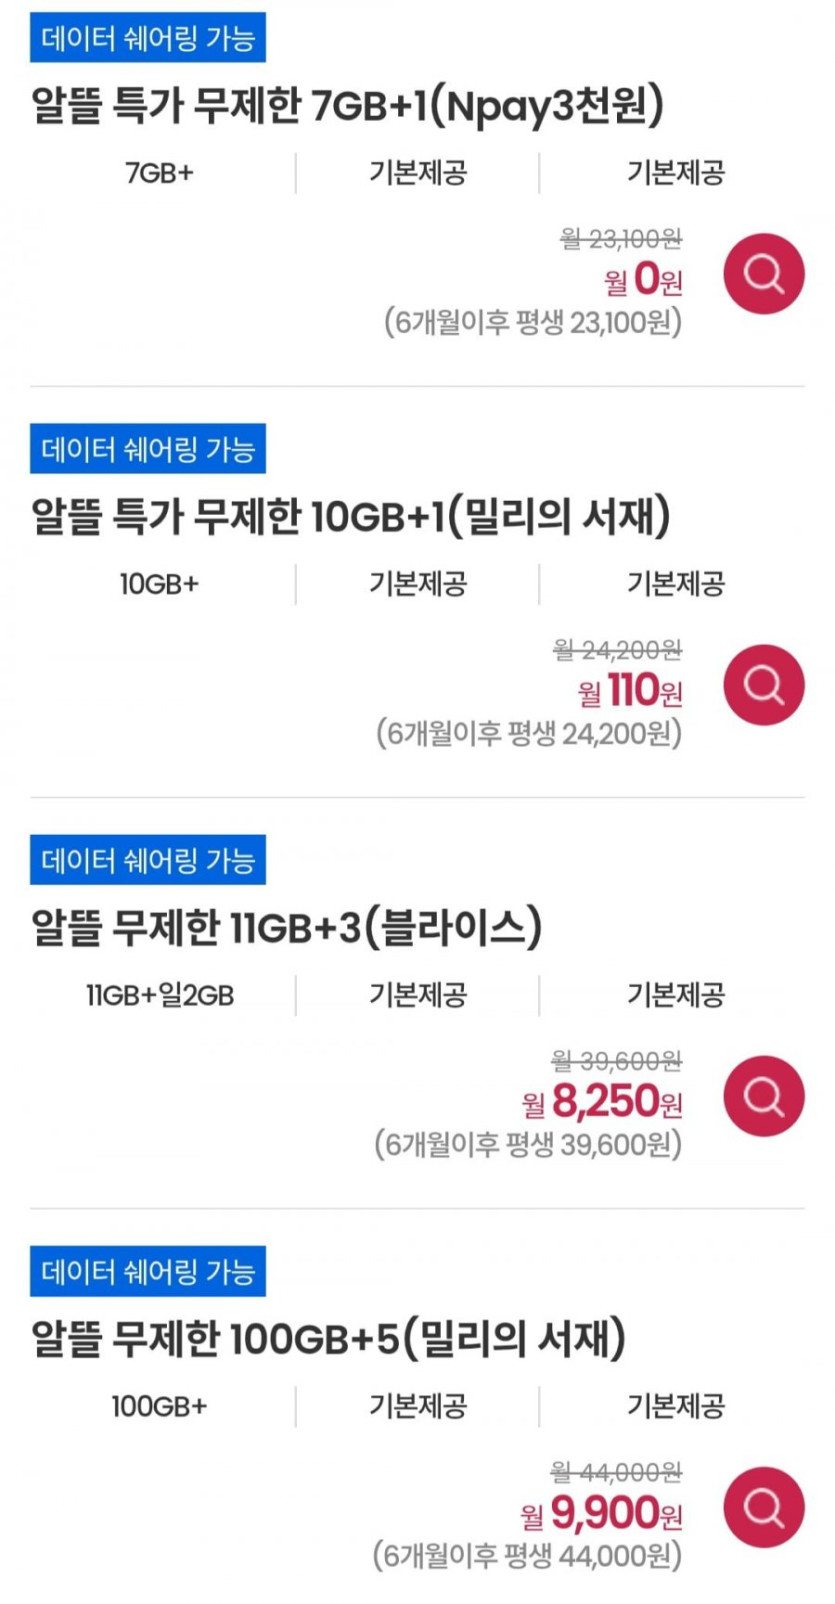
Task: Click magnifier icon for 100GB+5 밀리의 서재 plan
Action: (x=764, y=1507)
